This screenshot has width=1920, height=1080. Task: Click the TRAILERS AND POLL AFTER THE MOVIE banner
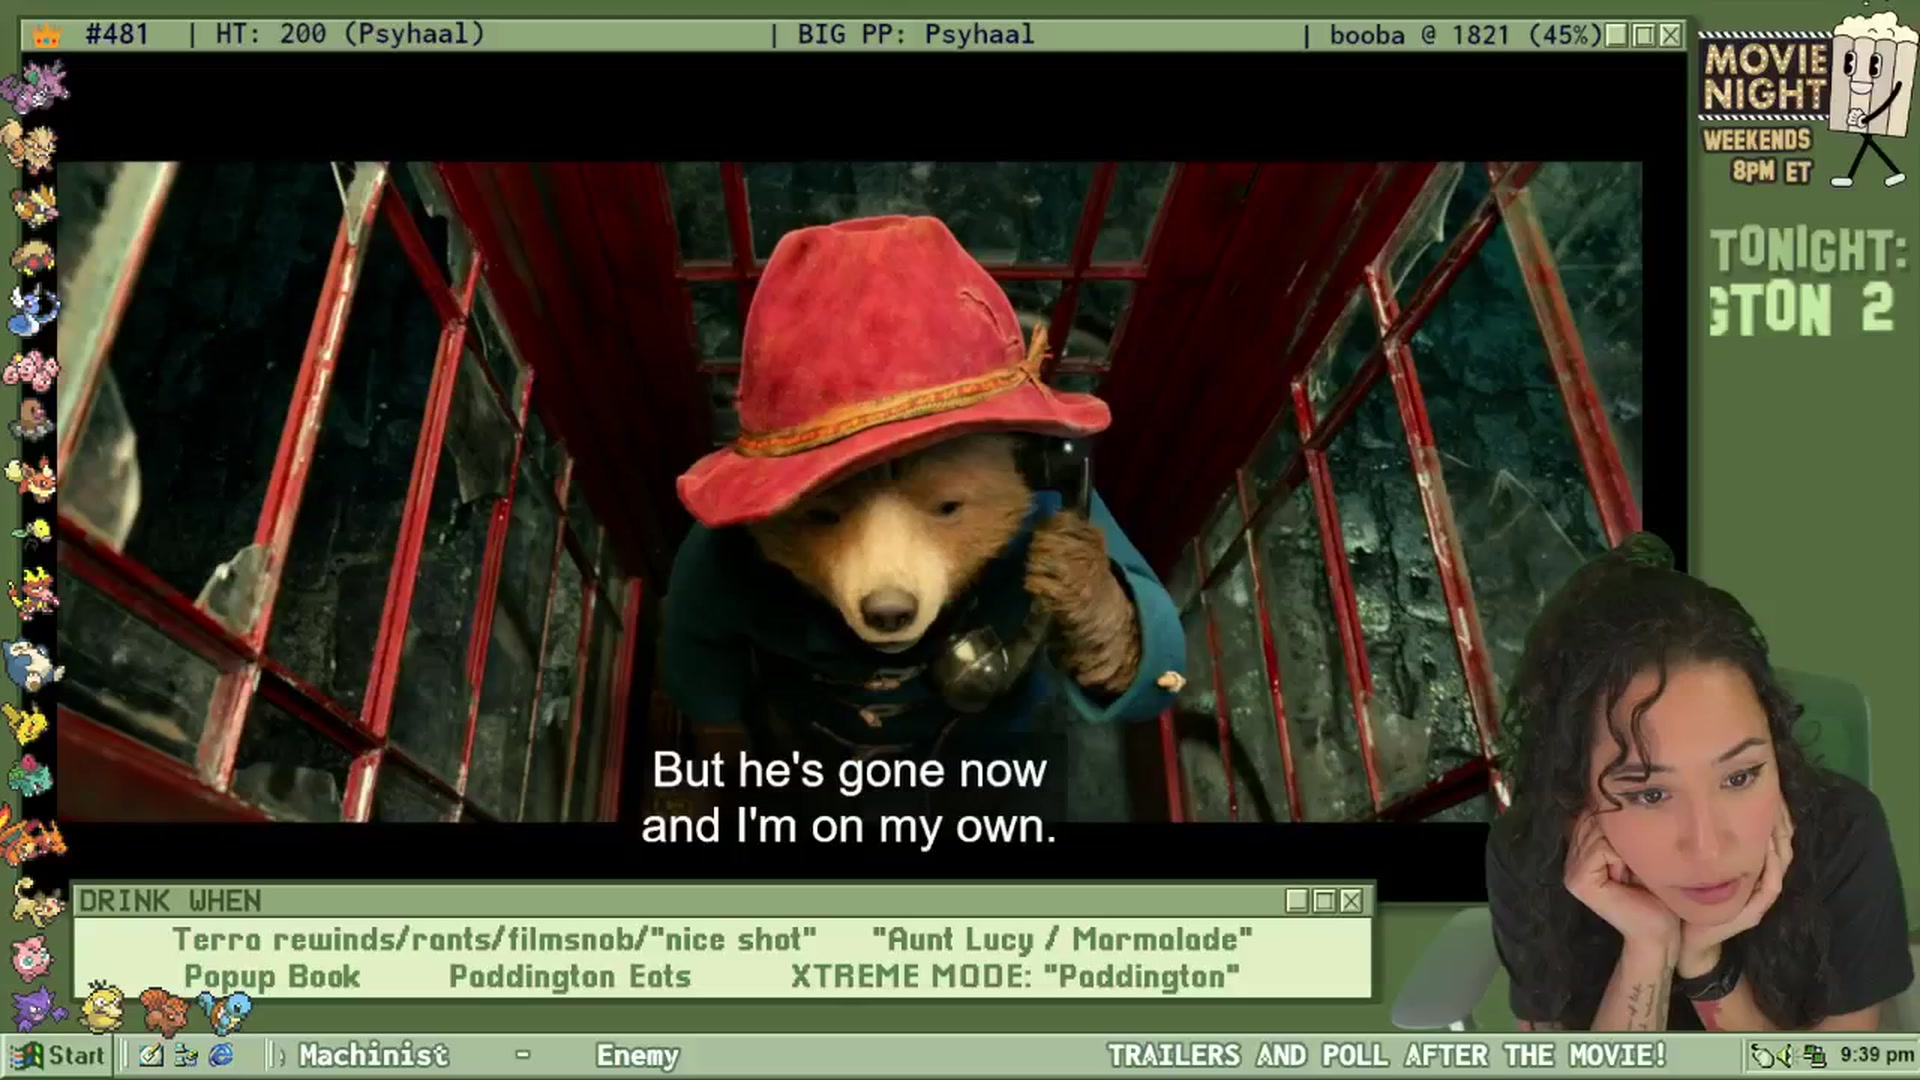tap(1386, 1055)
